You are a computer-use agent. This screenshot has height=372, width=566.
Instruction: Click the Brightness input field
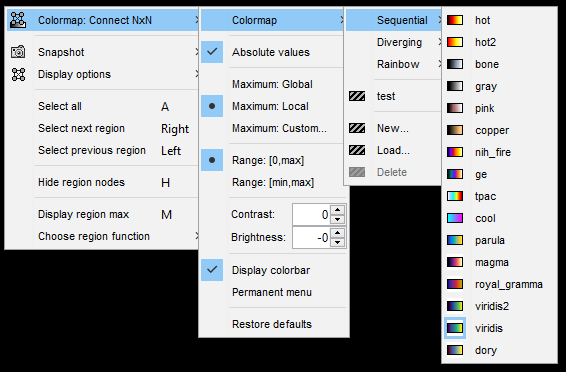312,237
